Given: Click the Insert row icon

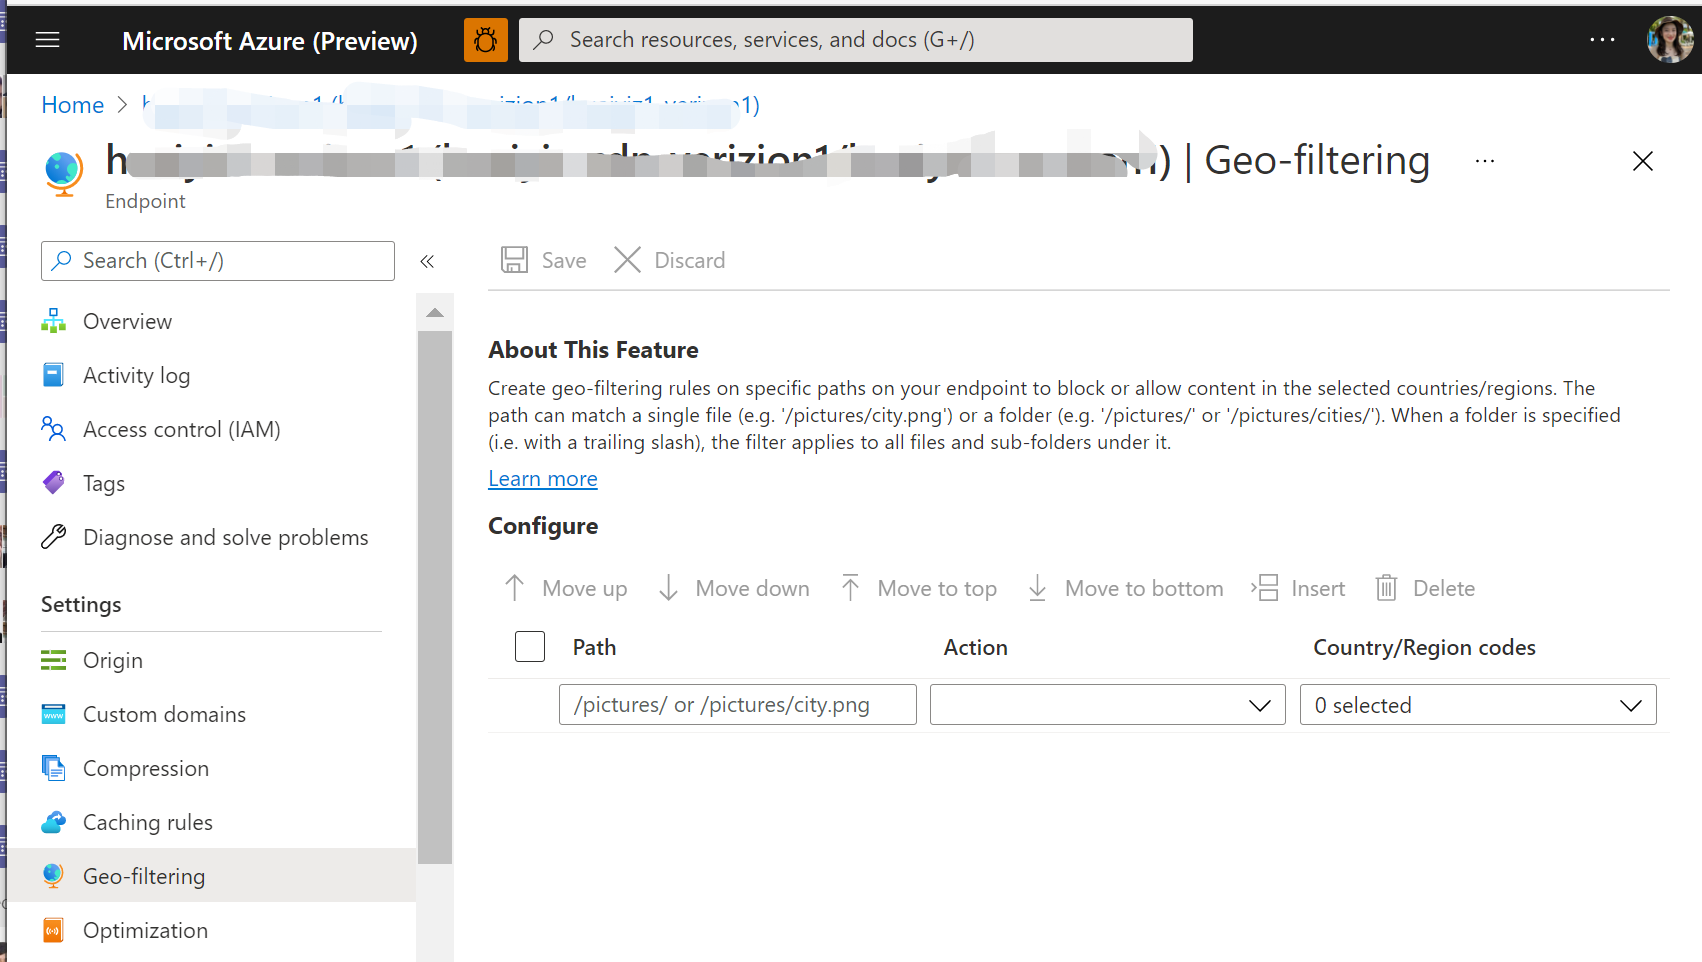Looking at the screenshot, I should pos(1266,588).
